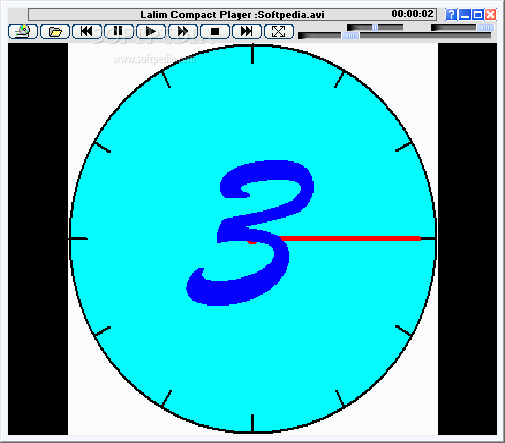Click the open disc icon button
The width and height of the screenshot is (505, 443).
pyautogui.click(x=23, y=31)
